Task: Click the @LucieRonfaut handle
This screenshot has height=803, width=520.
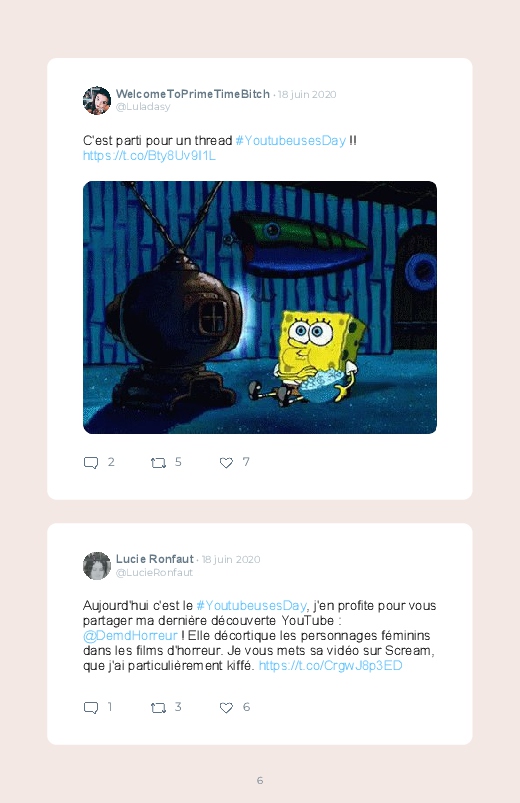Action: 154,573
